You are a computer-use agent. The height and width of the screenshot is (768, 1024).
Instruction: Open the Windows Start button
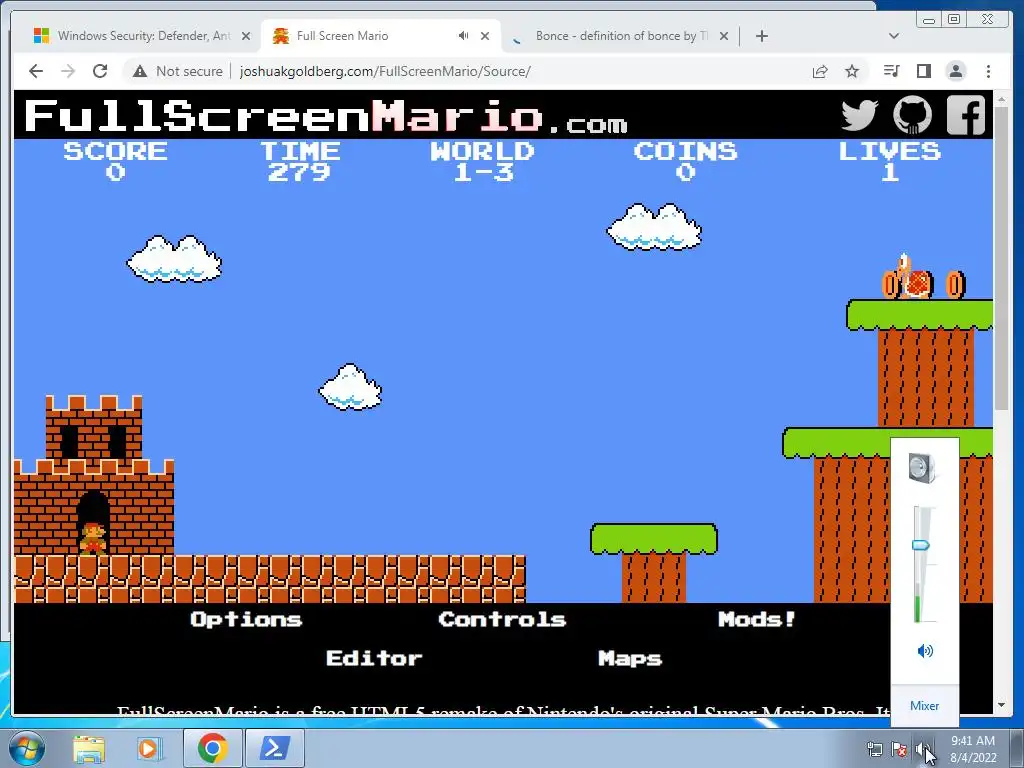click(26, 748)
